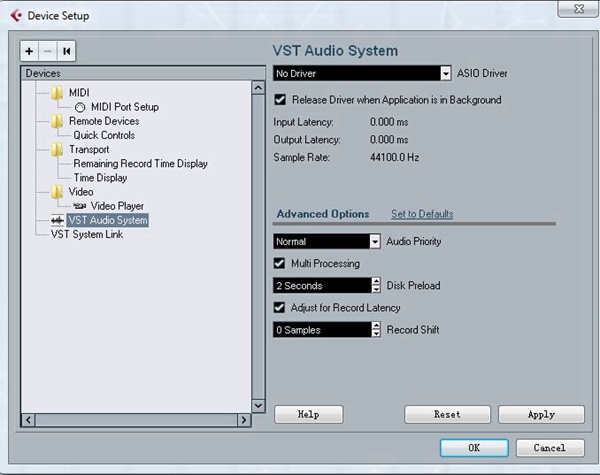Click the reset-to-start arrow toolbar icon

(x=67, y=51)
